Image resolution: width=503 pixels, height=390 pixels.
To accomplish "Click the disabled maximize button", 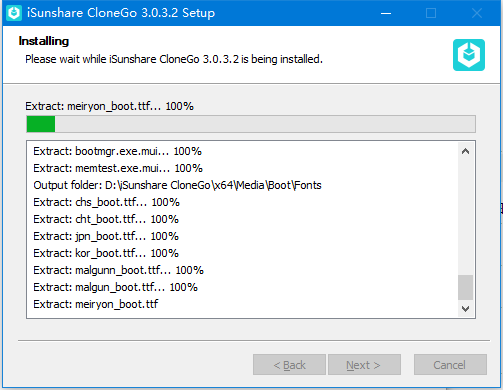I will pyautogui.click(x=431, y=13).
